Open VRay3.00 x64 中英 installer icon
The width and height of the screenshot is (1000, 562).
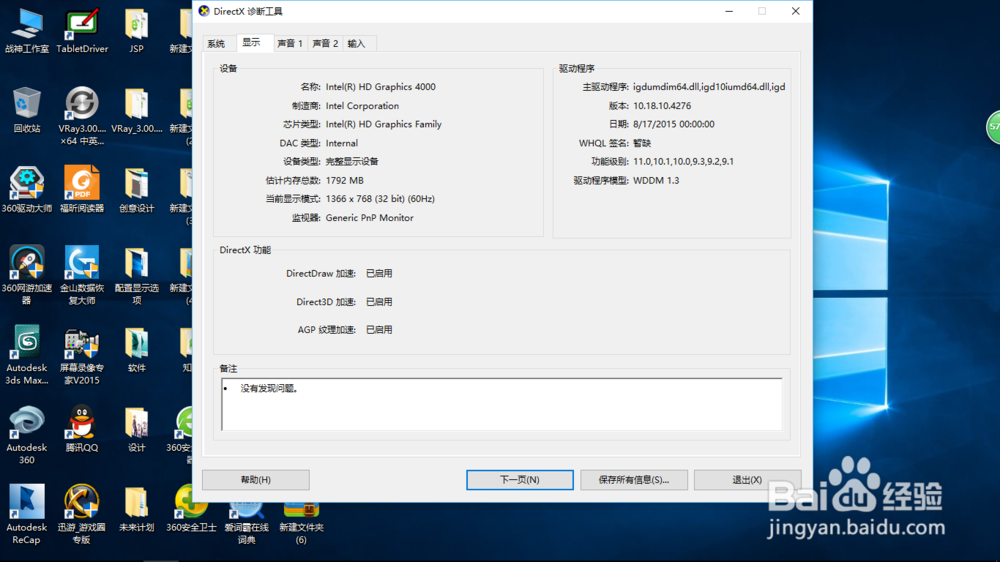82,116
